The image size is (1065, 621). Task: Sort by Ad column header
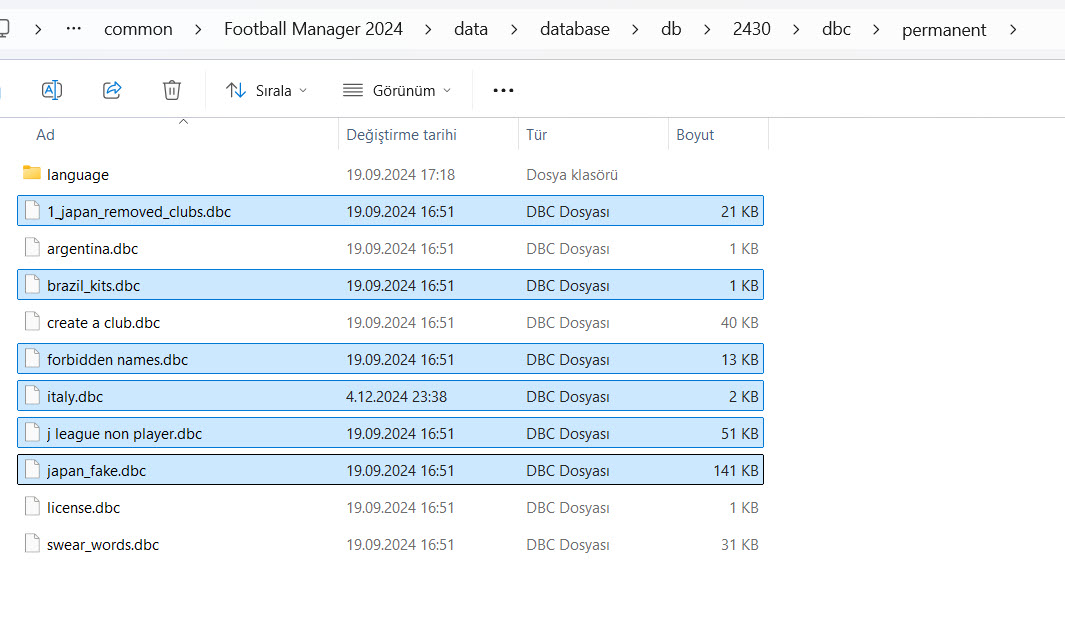point(45,135)
